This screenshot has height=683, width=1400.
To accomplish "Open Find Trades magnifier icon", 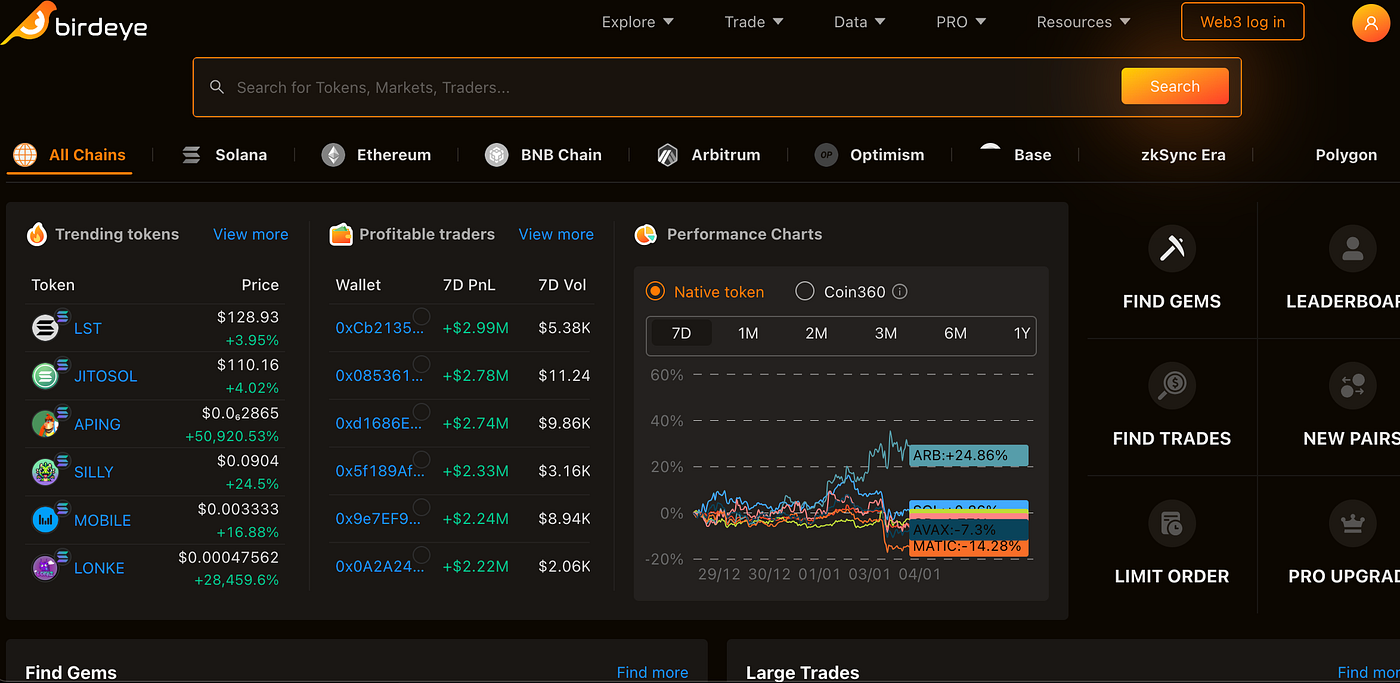I will 1172,385.
